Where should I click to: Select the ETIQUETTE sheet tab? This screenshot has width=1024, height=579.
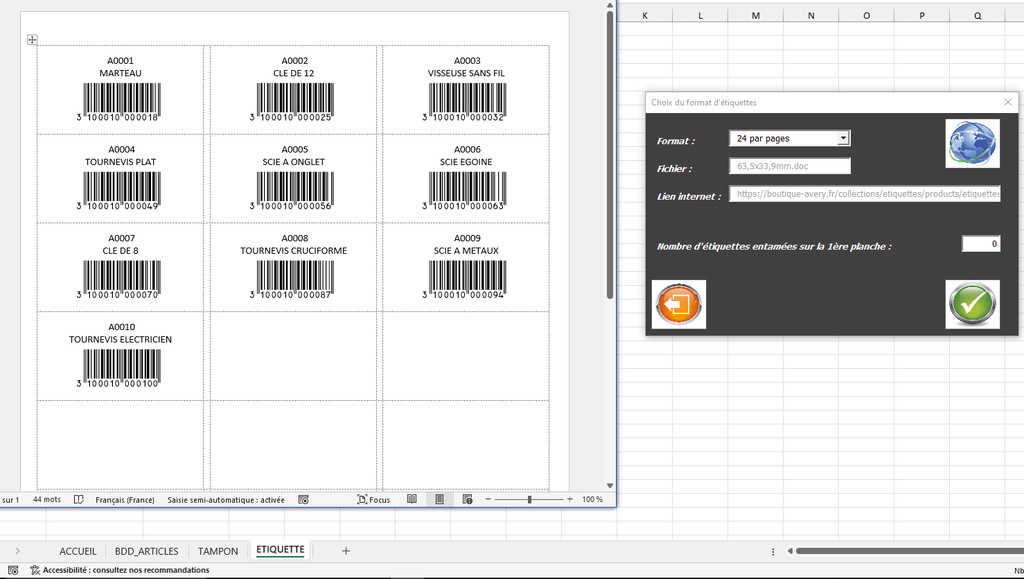click(x=280, y=550)
